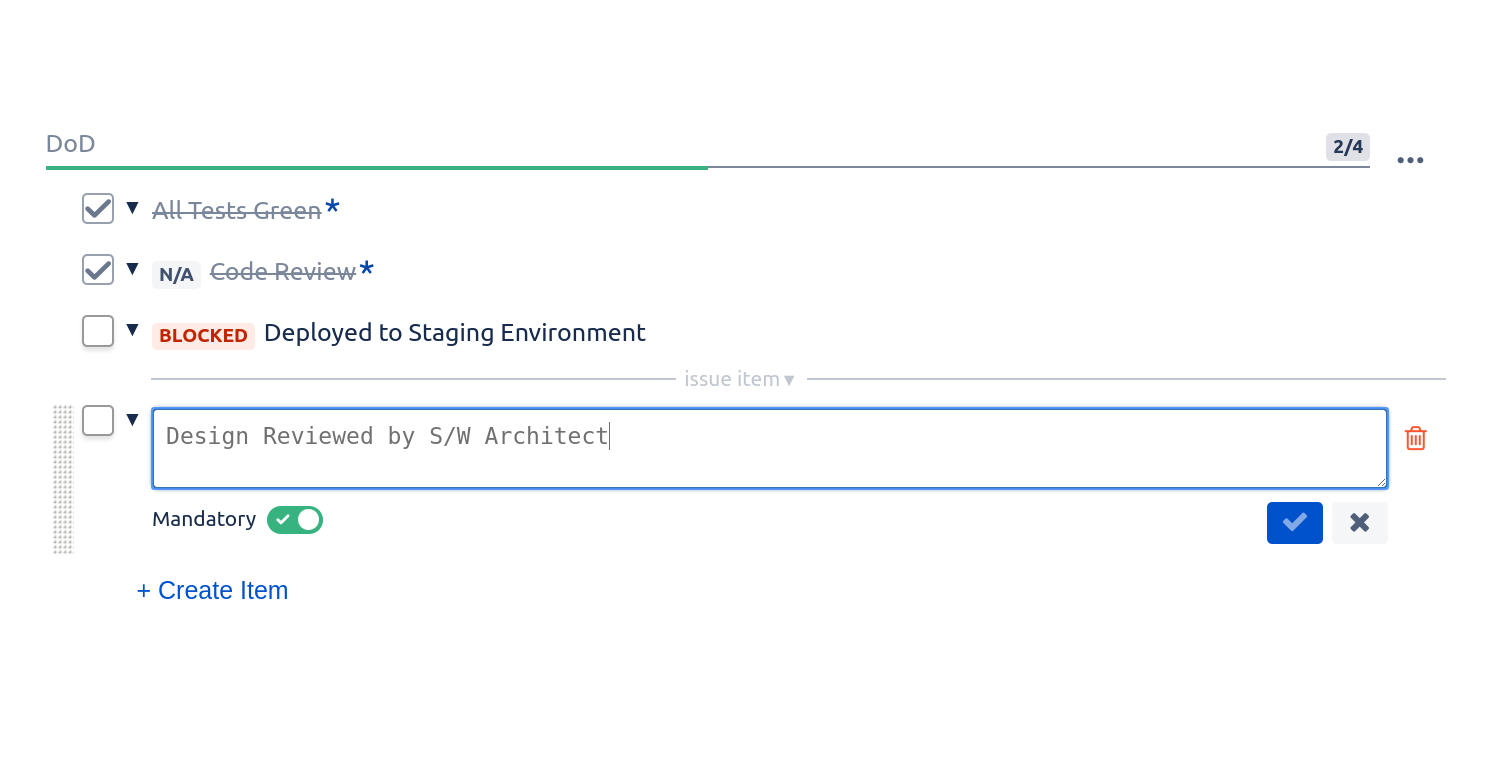Delete the new checklist item
The height and width of the screenshot is (769, 1511).
[x=1416, y=438]
